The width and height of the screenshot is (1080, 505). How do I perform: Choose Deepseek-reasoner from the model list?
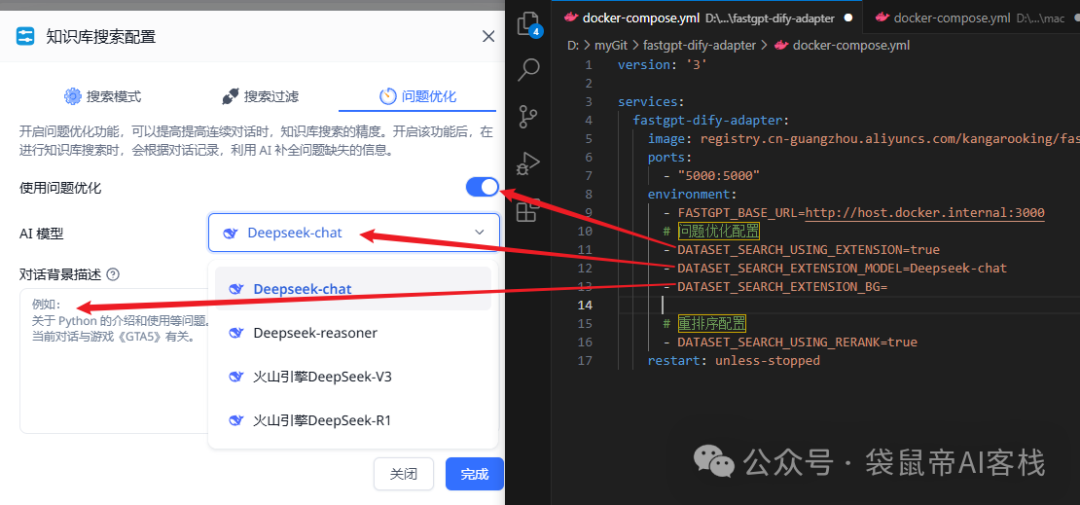pyautogui.click(x=353, y=333)
